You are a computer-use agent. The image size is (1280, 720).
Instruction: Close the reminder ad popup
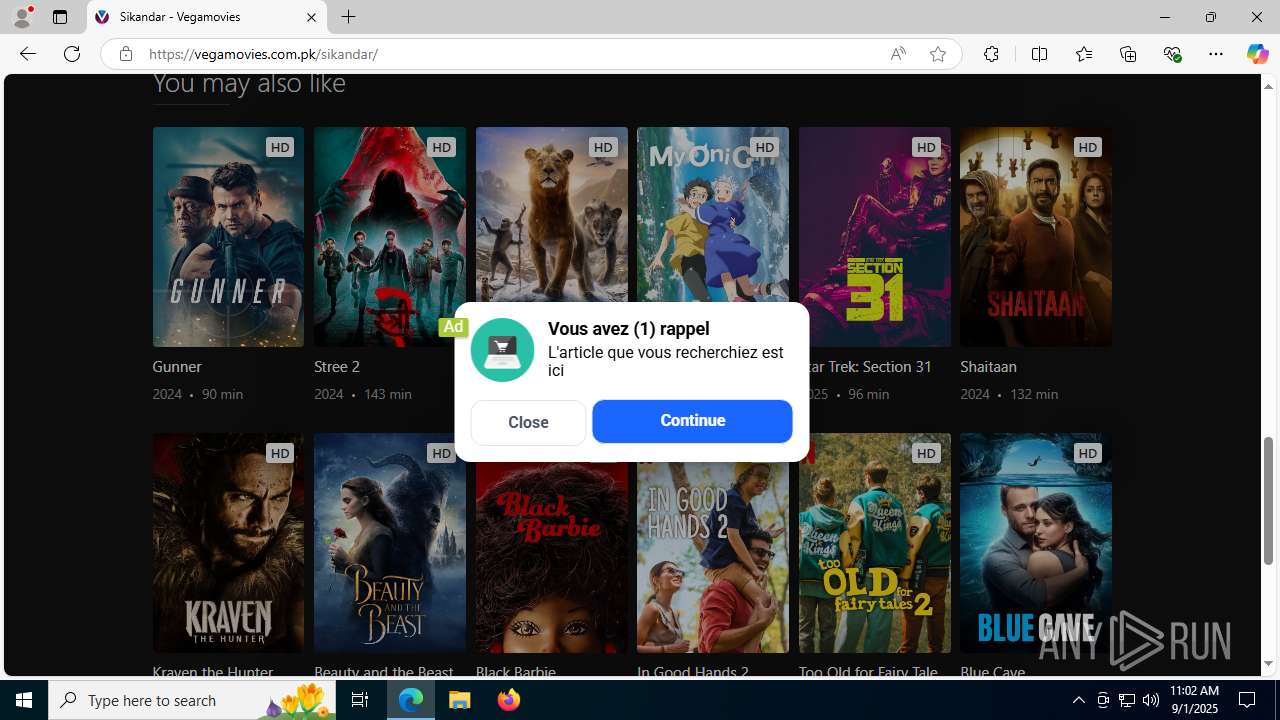[528, 422]
